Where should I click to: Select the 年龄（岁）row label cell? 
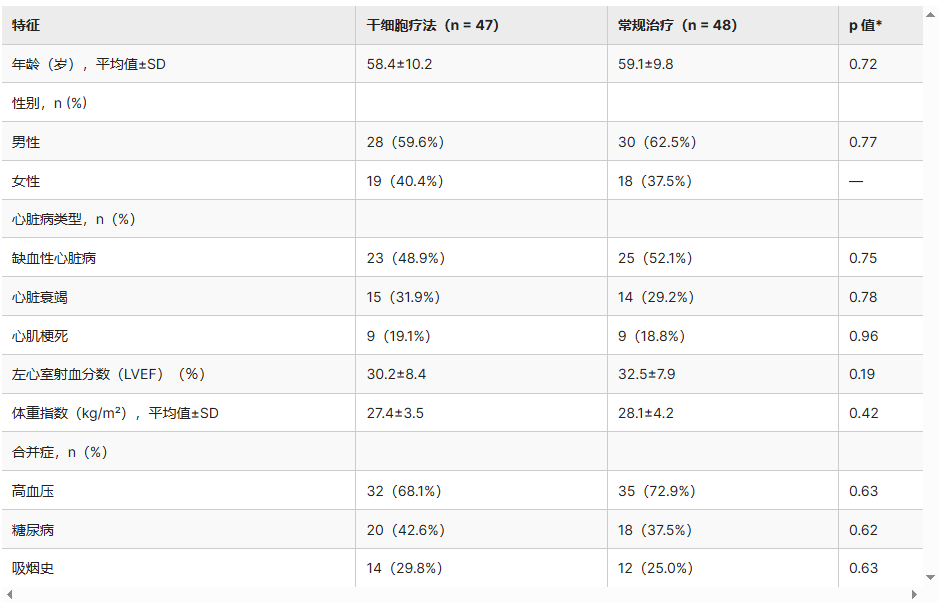(x=87, y=64)
